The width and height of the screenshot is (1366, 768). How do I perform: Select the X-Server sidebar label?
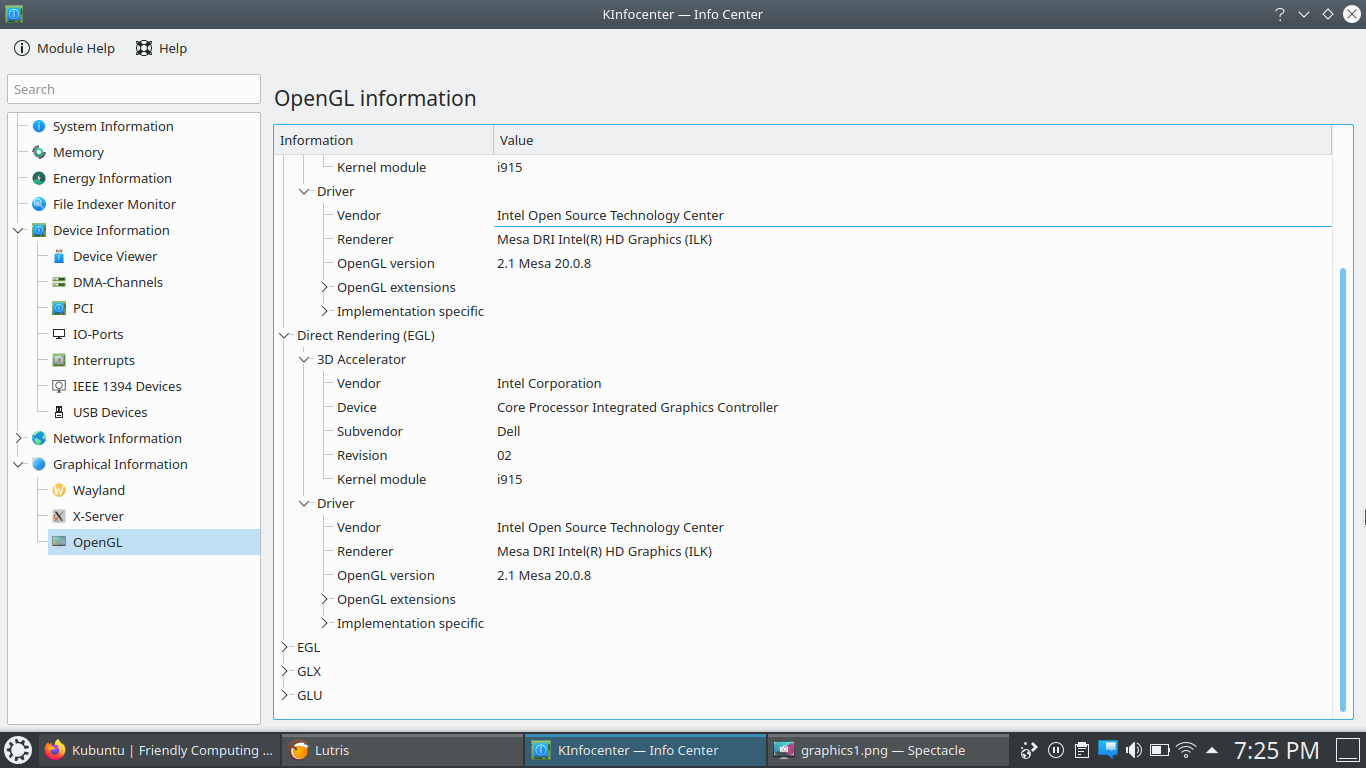(98, 516)
